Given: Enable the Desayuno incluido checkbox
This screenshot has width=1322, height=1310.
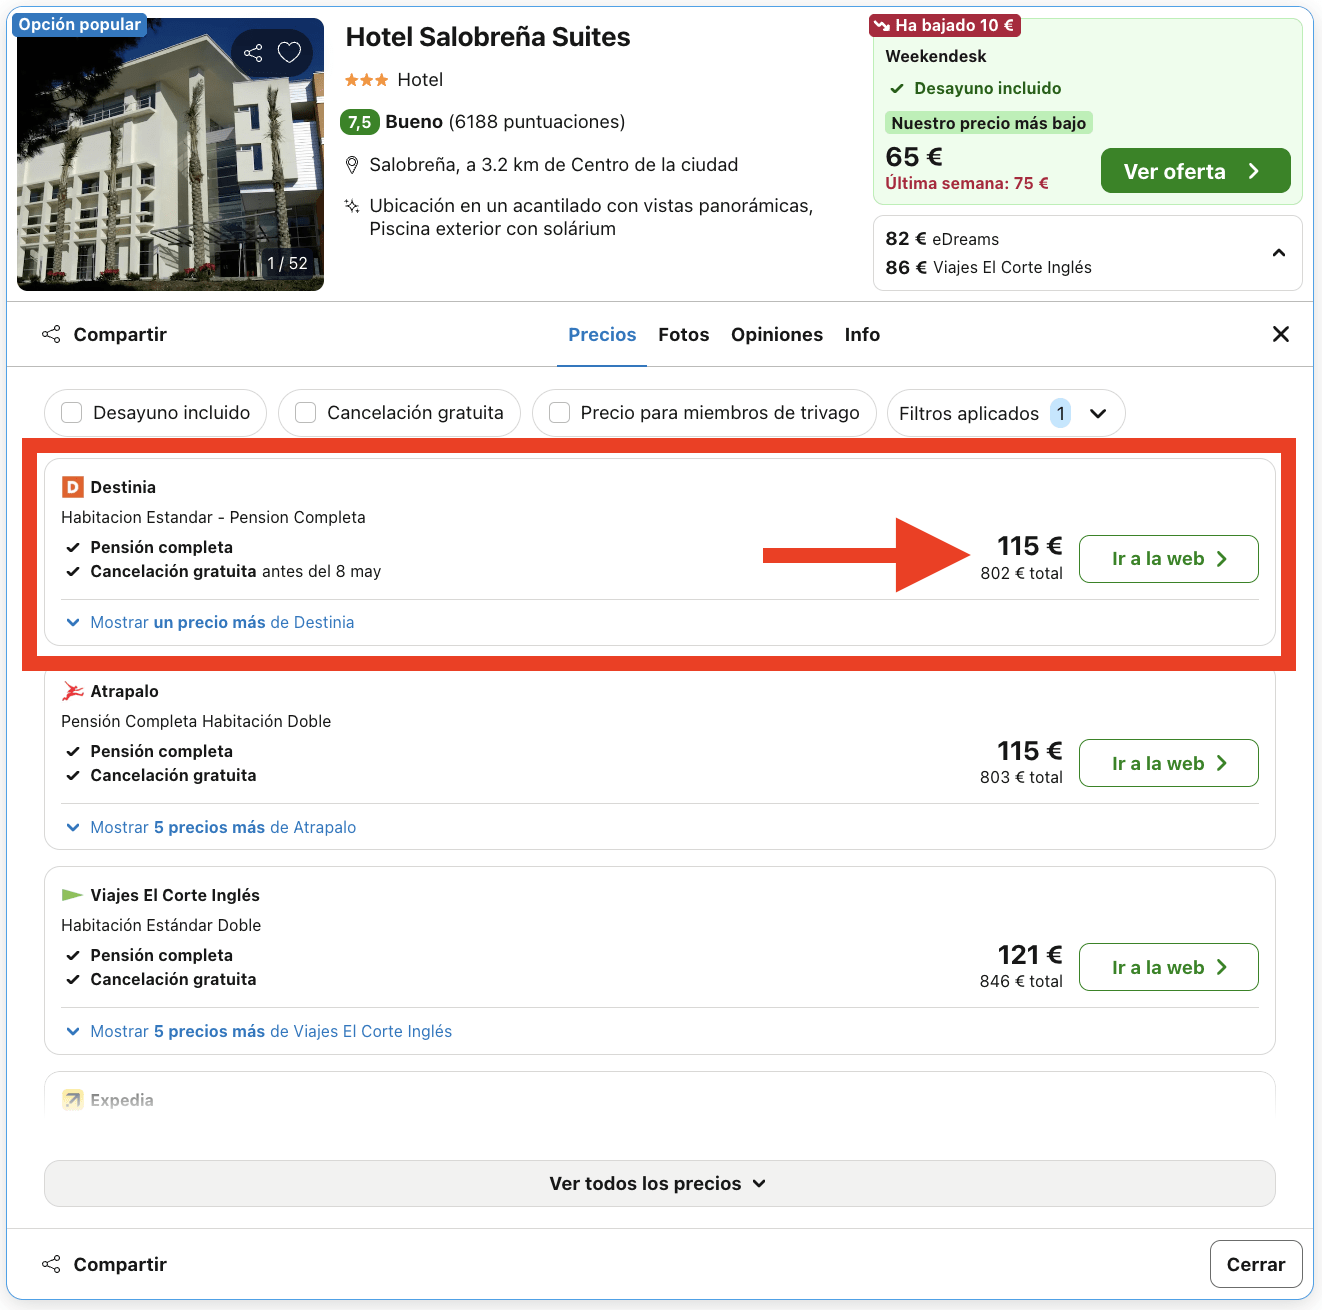Looking at the screenshot, I should (72, 413).
